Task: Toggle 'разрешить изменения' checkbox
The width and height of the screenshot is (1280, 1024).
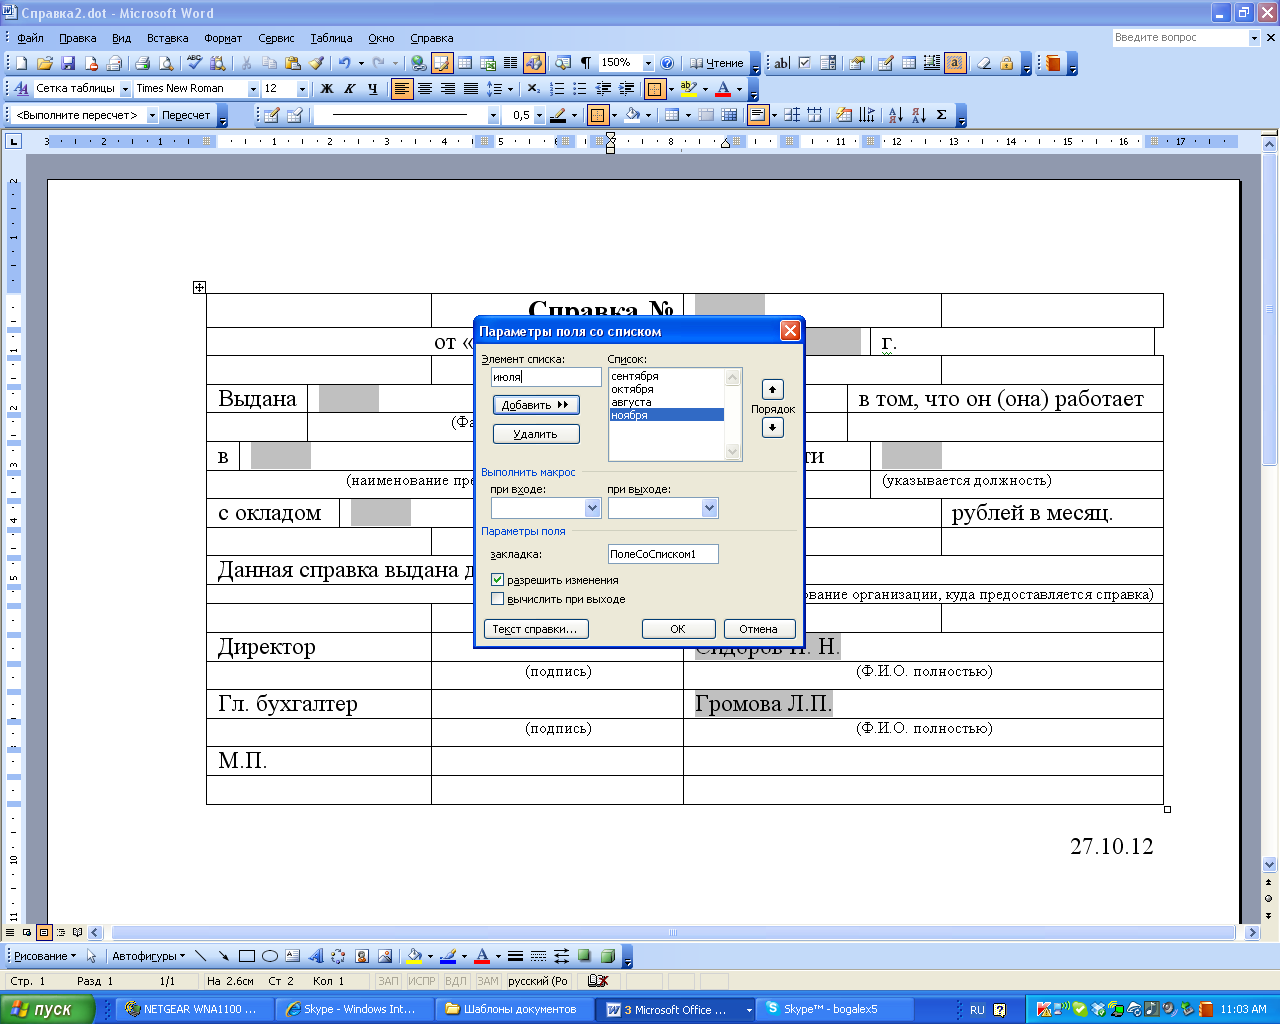Action: tap(497, 580)
